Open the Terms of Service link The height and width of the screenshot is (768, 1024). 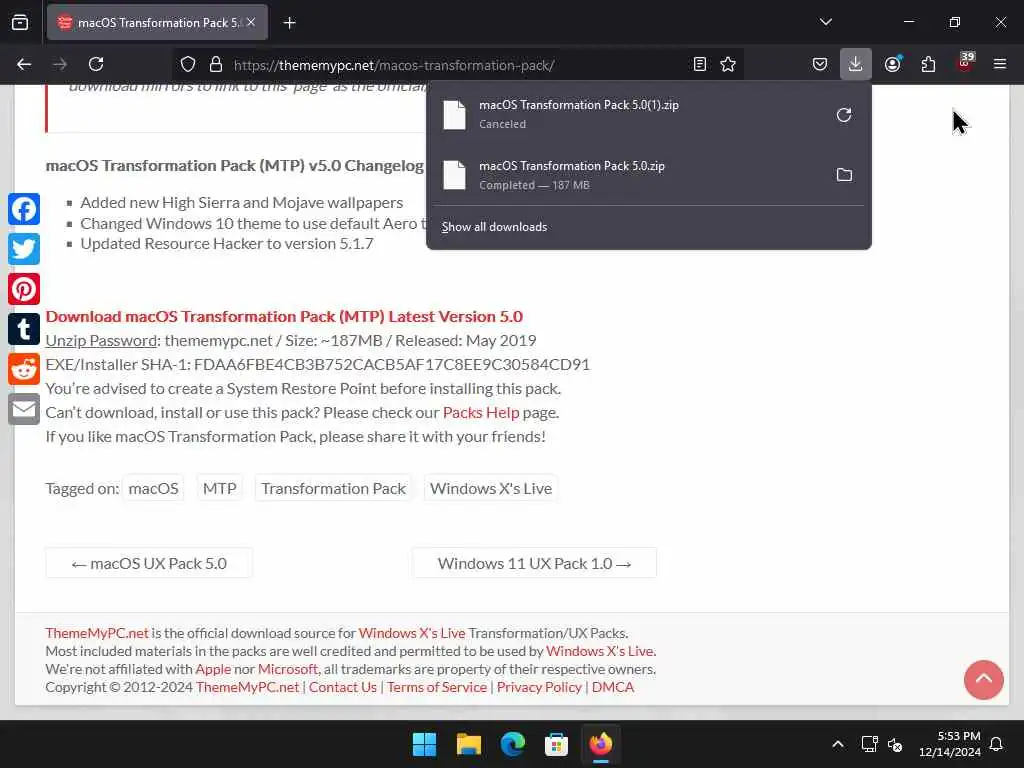tap(436, 687)
